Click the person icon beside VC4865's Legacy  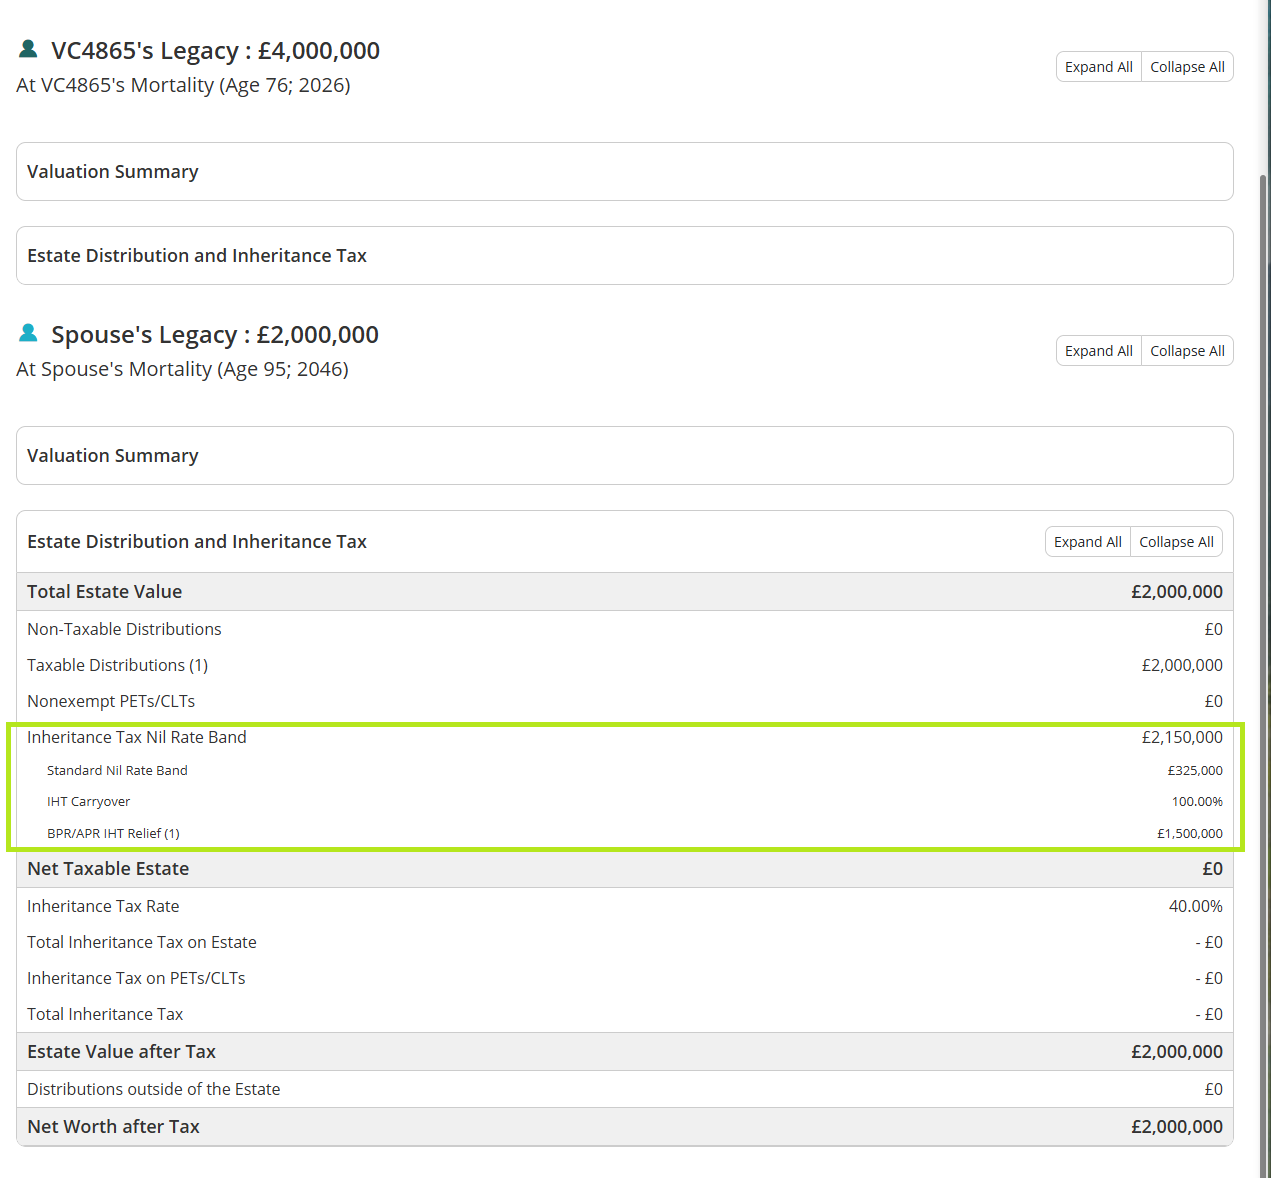click(x=28, y=49)
